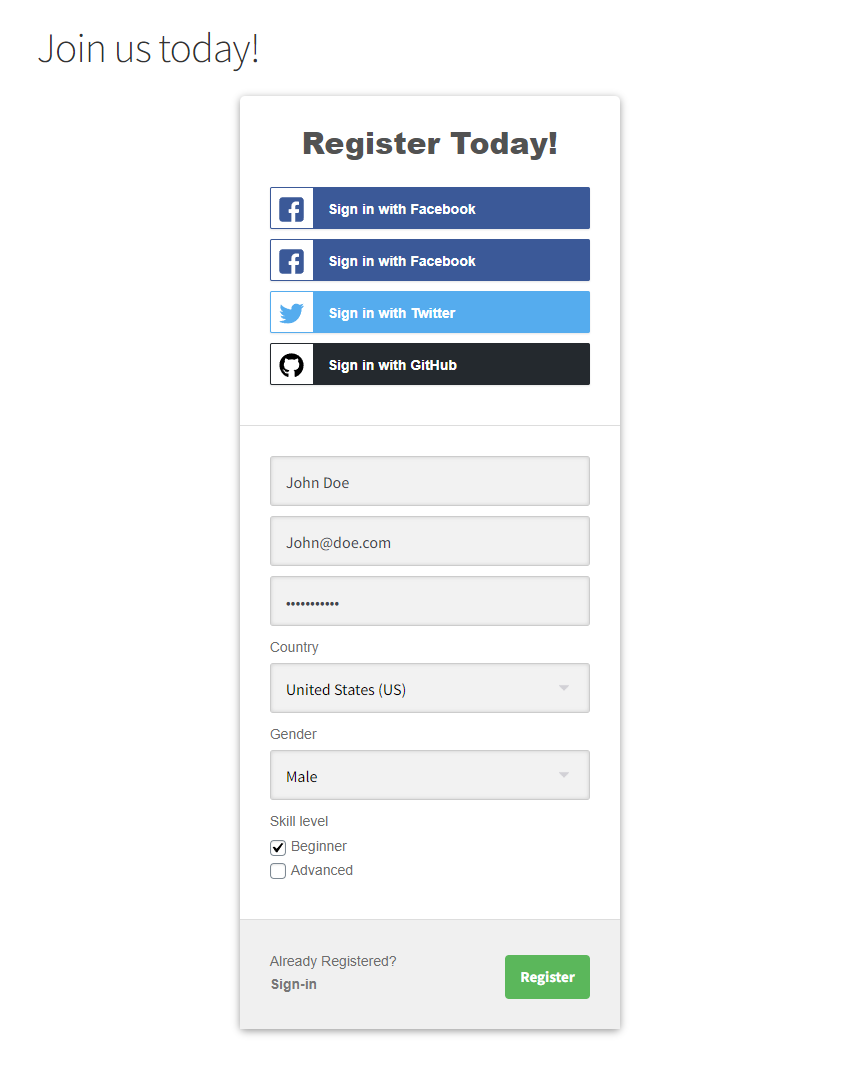Image resolution: width=846 pixels, height=1073 pixels.
Task: Click the "Register Today!" heading
Action: (x=430, y=144)
